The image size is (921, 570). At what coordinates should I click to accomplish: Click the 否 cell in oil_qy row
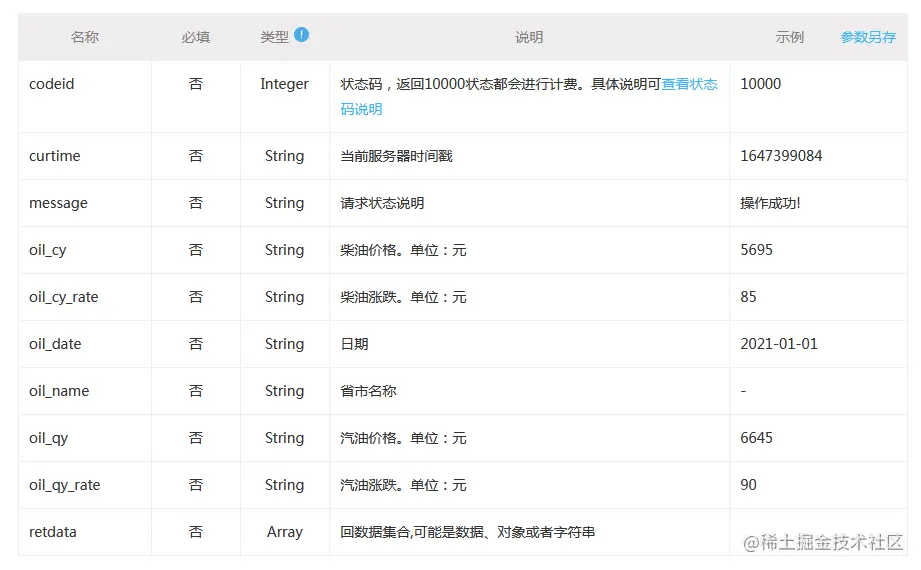click(196, 438)
